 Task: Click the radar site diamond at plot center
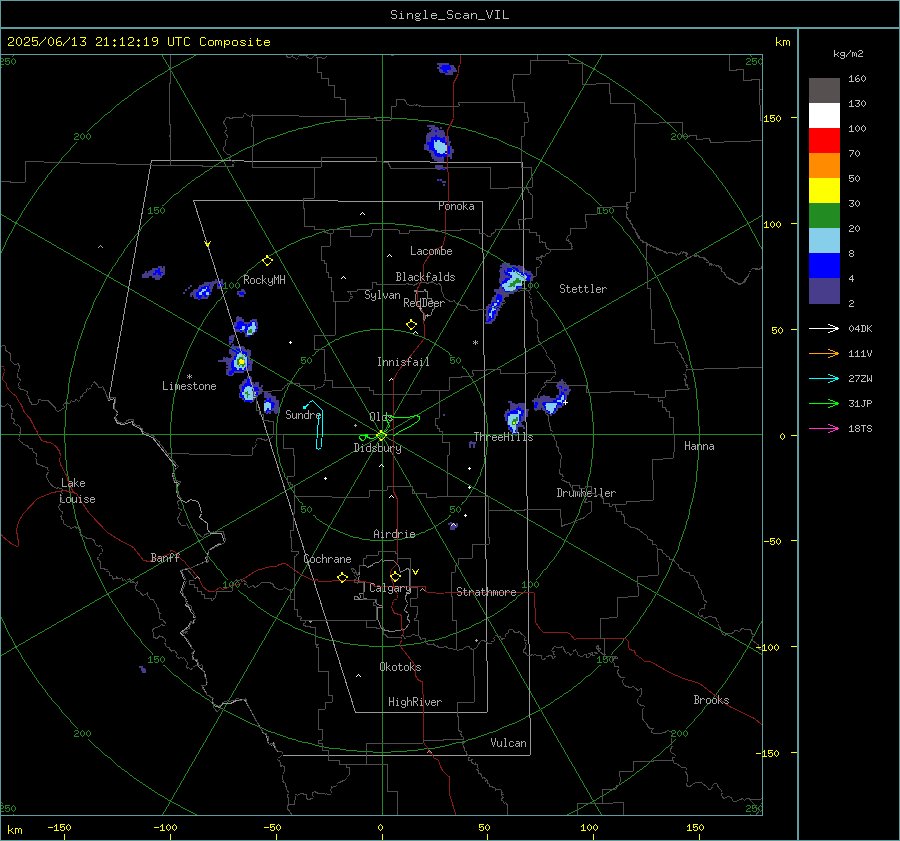click(x=382, y=435)
